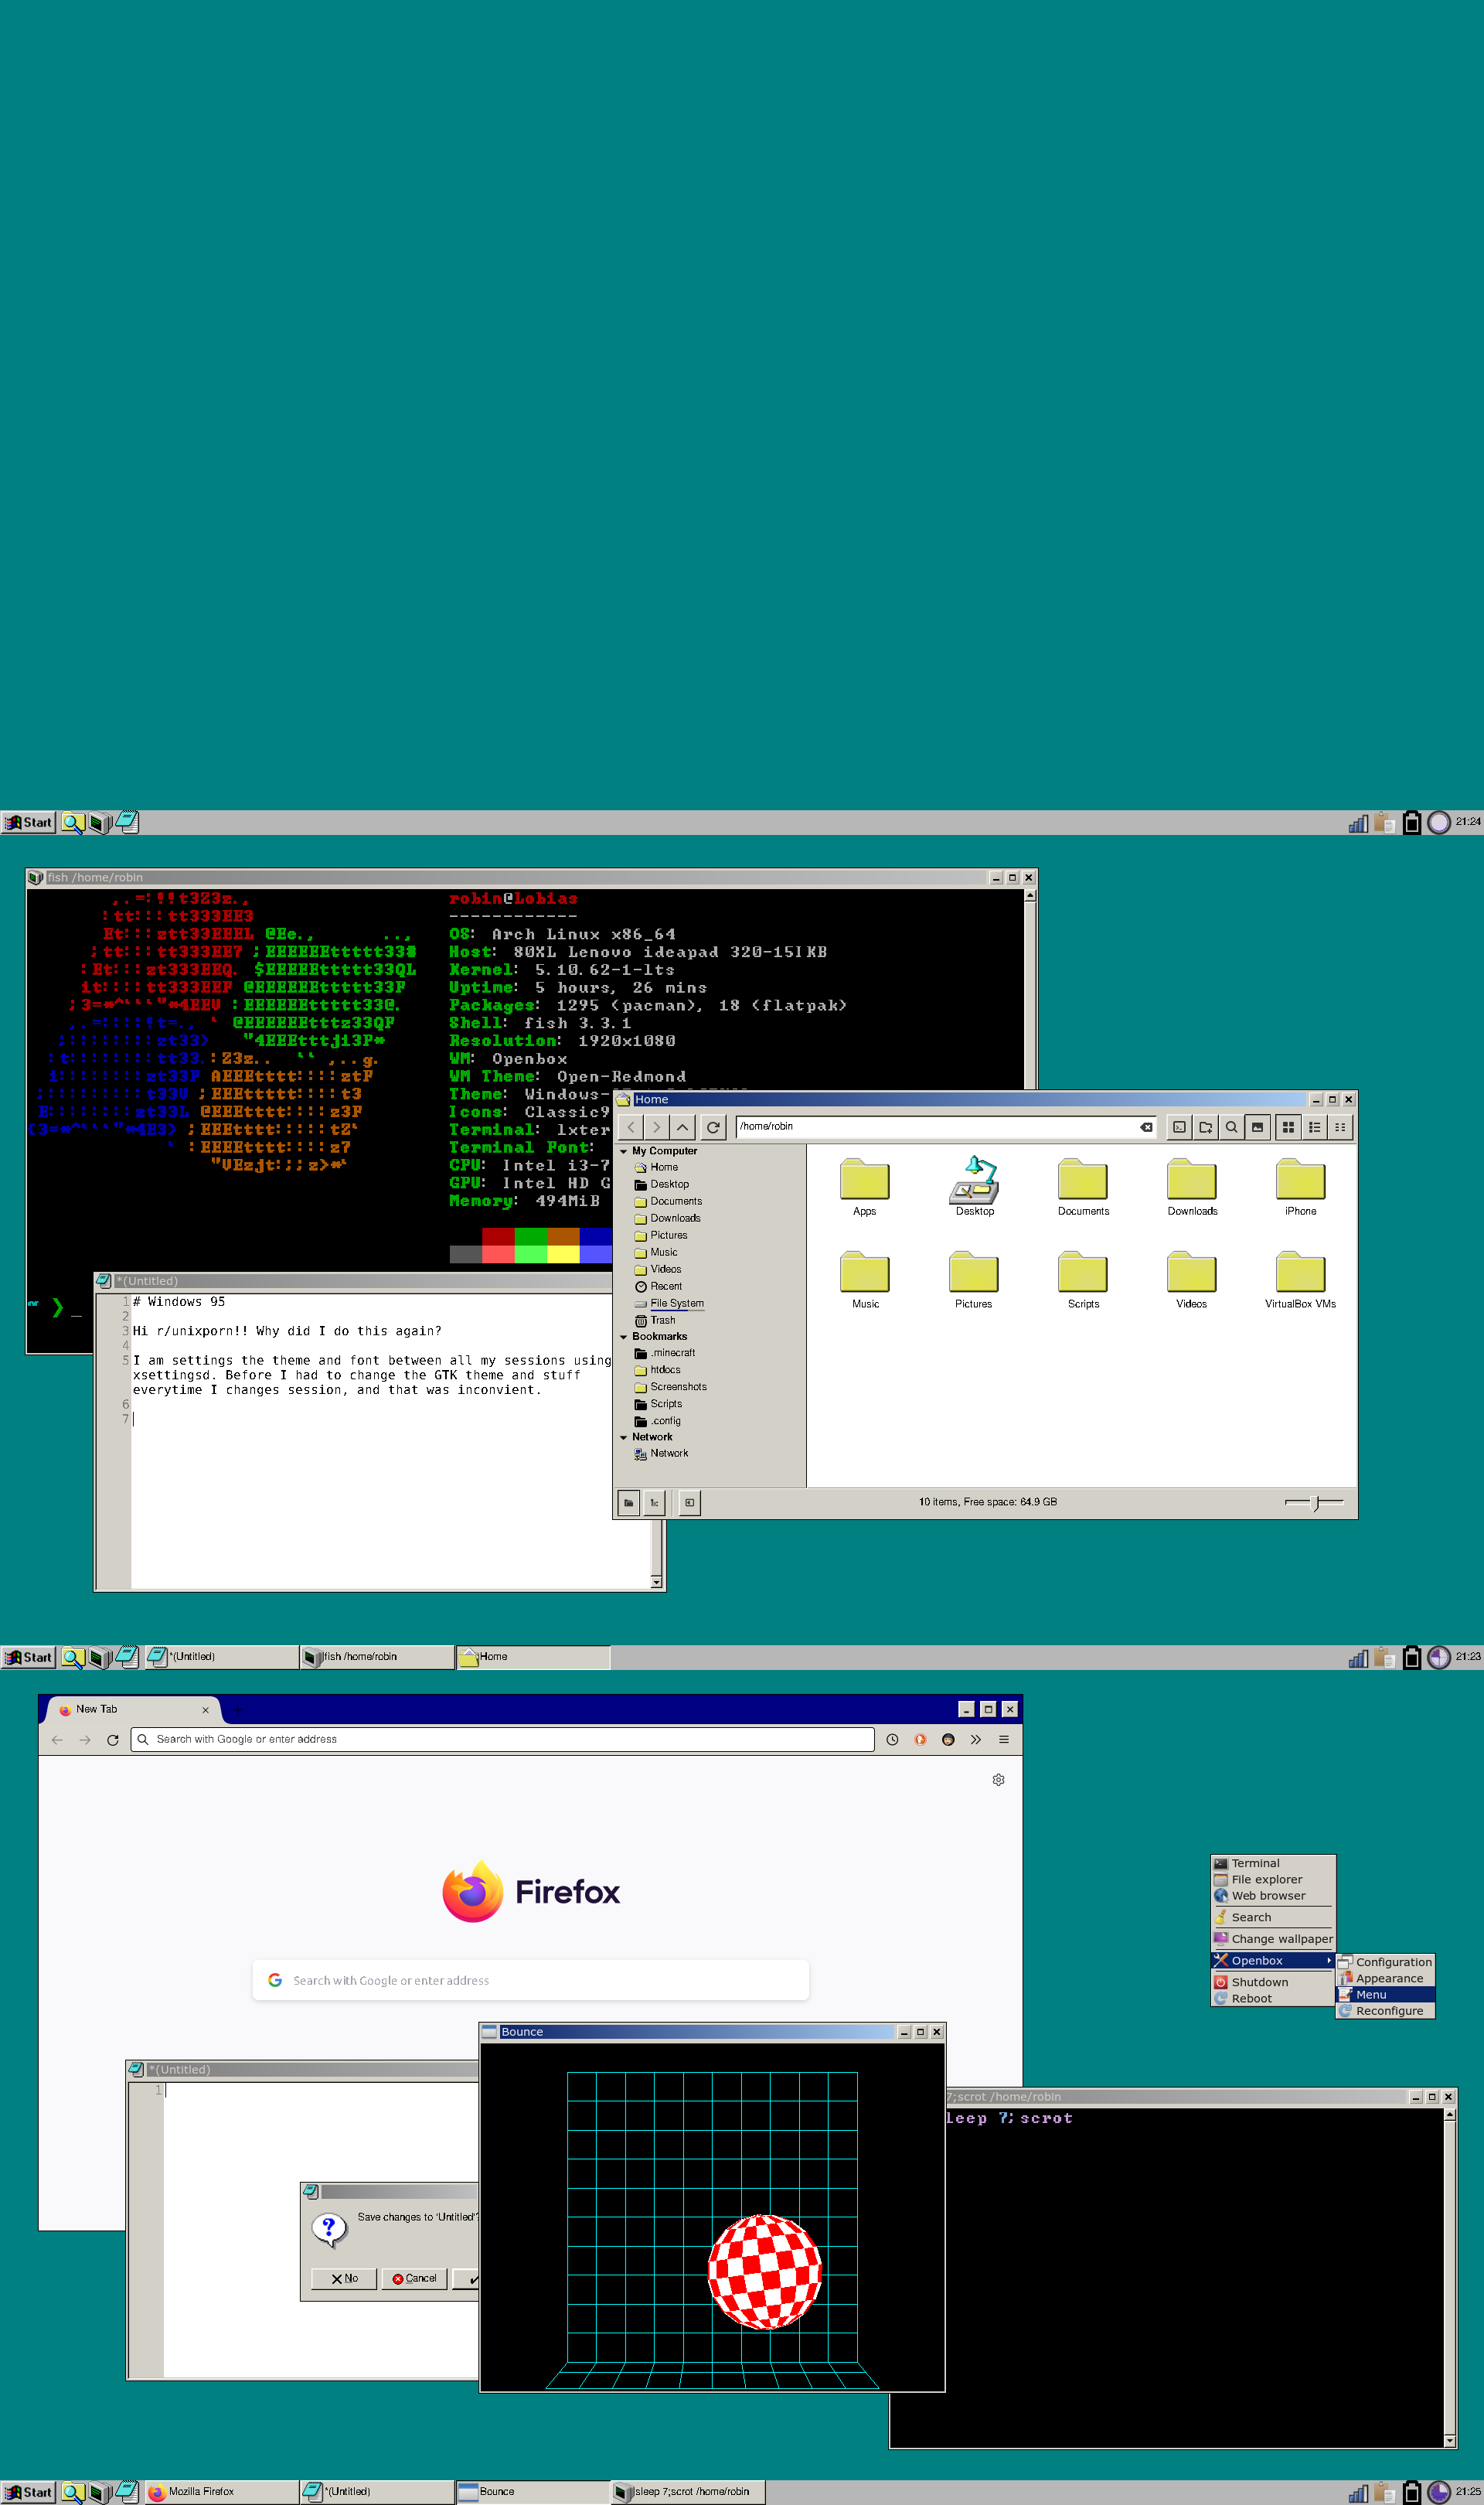Switch to compact view mode in file manager

tap(1340, 1127)
